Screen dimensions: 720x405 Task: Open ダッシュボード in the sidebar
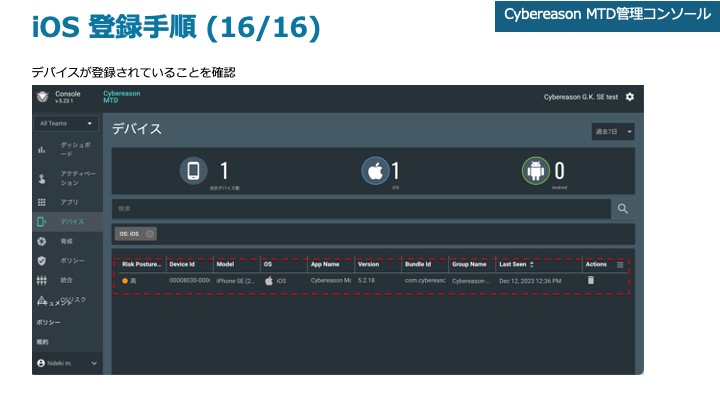[x=76, y=149]
